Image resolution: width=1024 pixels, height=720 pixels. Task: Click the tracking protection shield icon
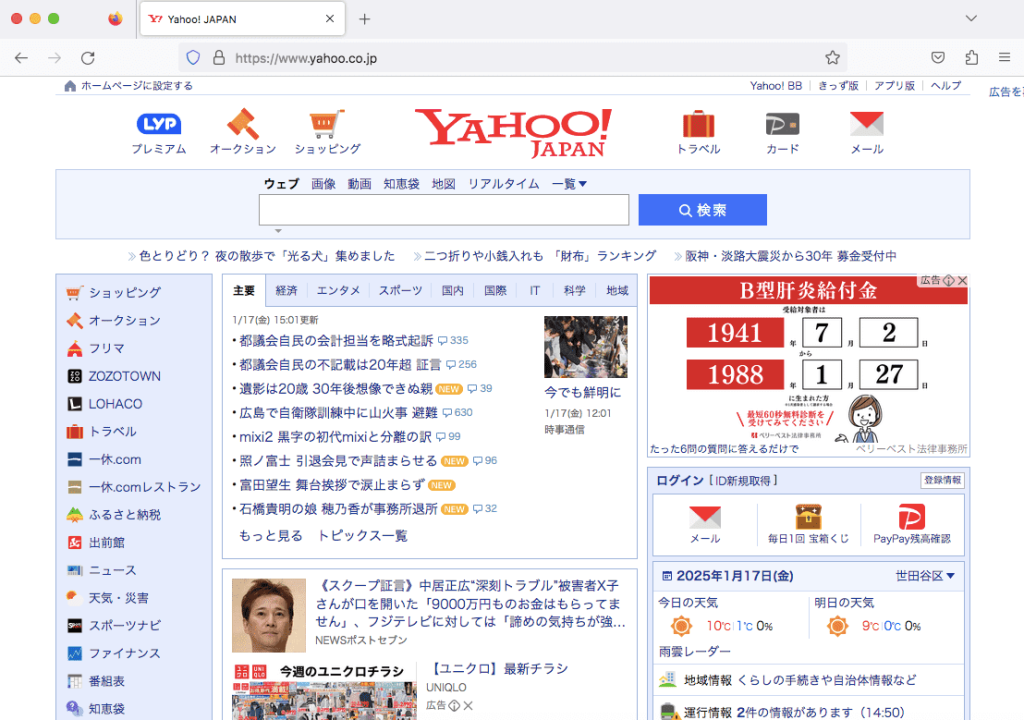[x=193, y=57]
